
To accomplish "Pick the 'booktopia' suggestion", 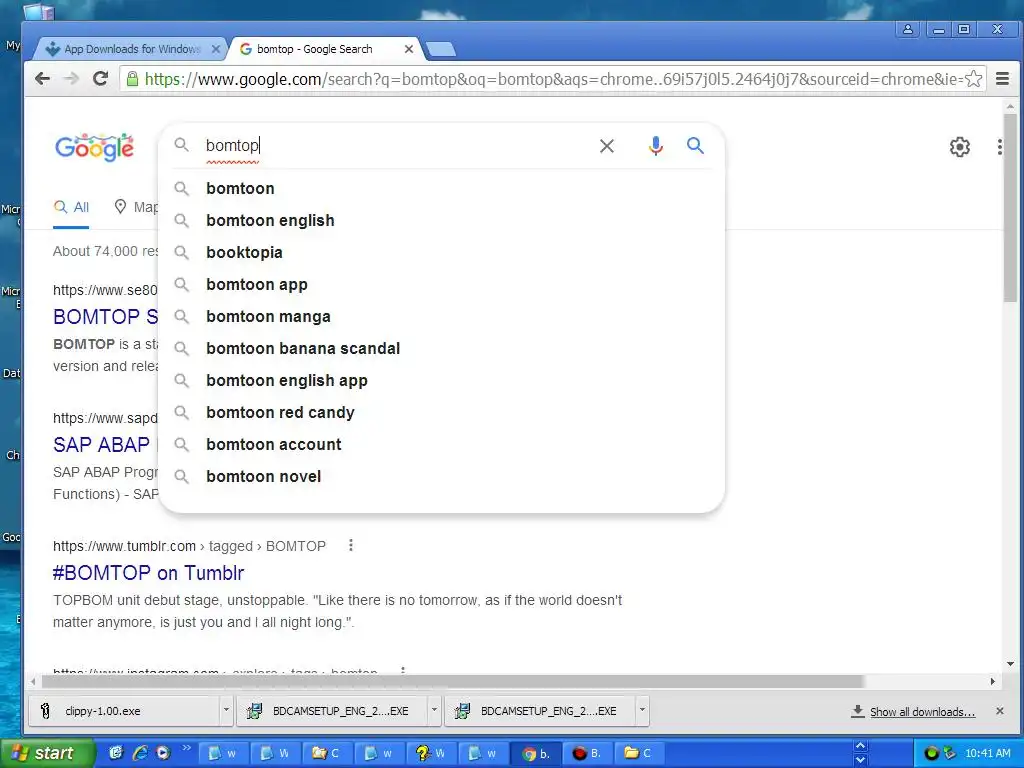I will (x=441, y=253).
